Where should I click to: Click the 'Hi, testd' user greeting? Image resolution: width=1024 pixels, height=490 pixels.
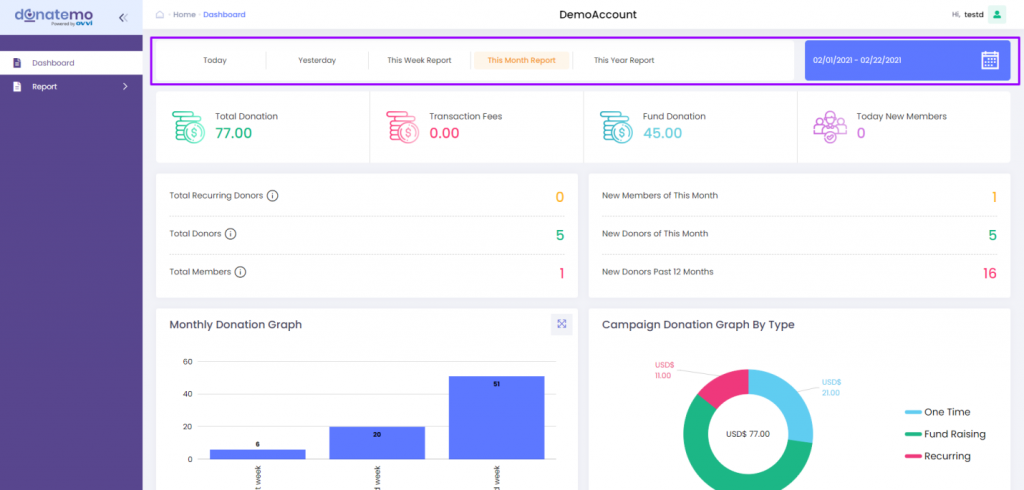pos(968,14)
